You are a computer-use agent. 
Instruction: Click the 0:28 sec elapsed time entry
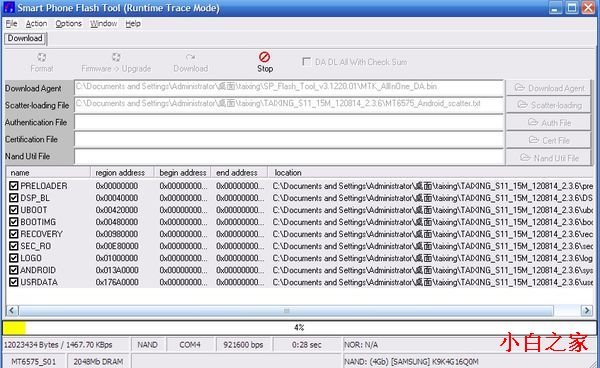[x=307, y=345]
